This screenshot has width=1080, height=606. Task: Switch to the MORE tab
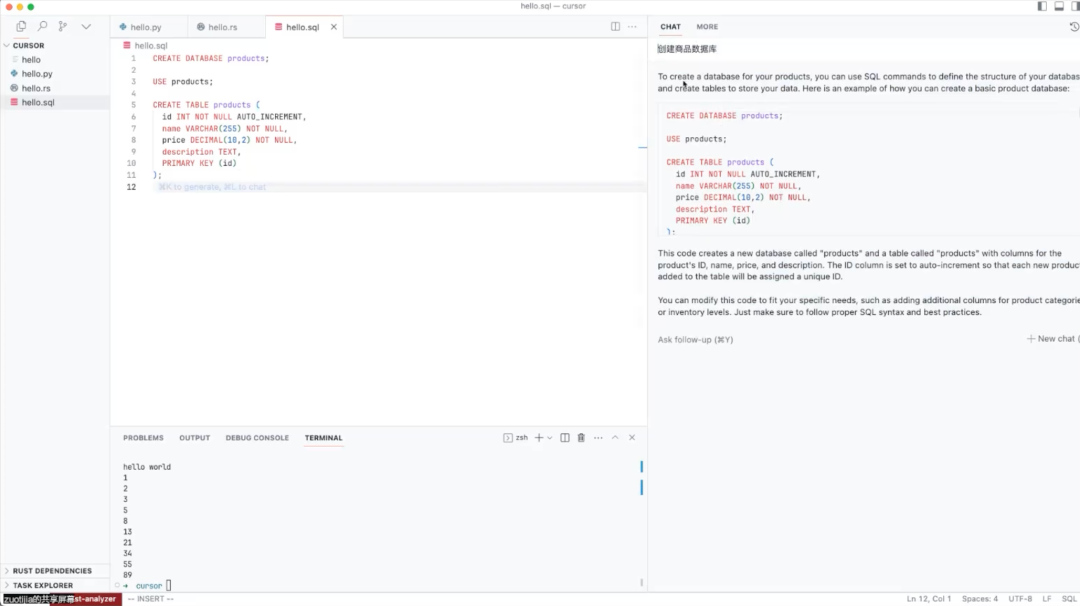click(x=707, y=26)
